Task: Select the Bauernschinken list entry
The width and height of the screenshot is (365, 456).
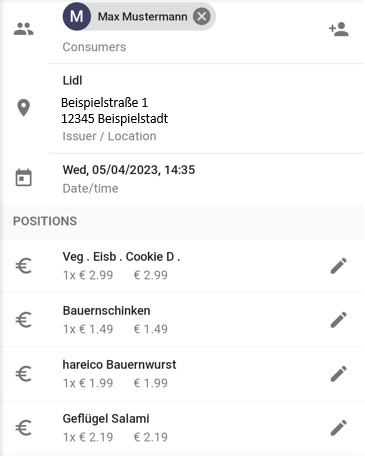Action: (182, 320)
